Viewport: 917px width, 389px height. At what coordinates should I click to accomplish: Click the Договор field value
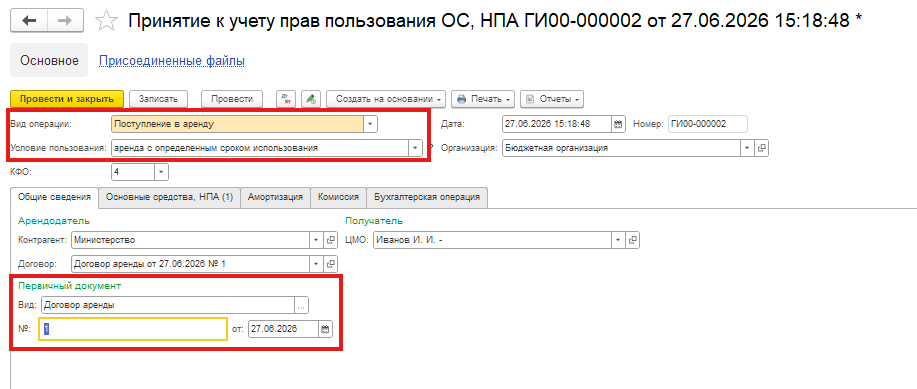click(190, 264)
